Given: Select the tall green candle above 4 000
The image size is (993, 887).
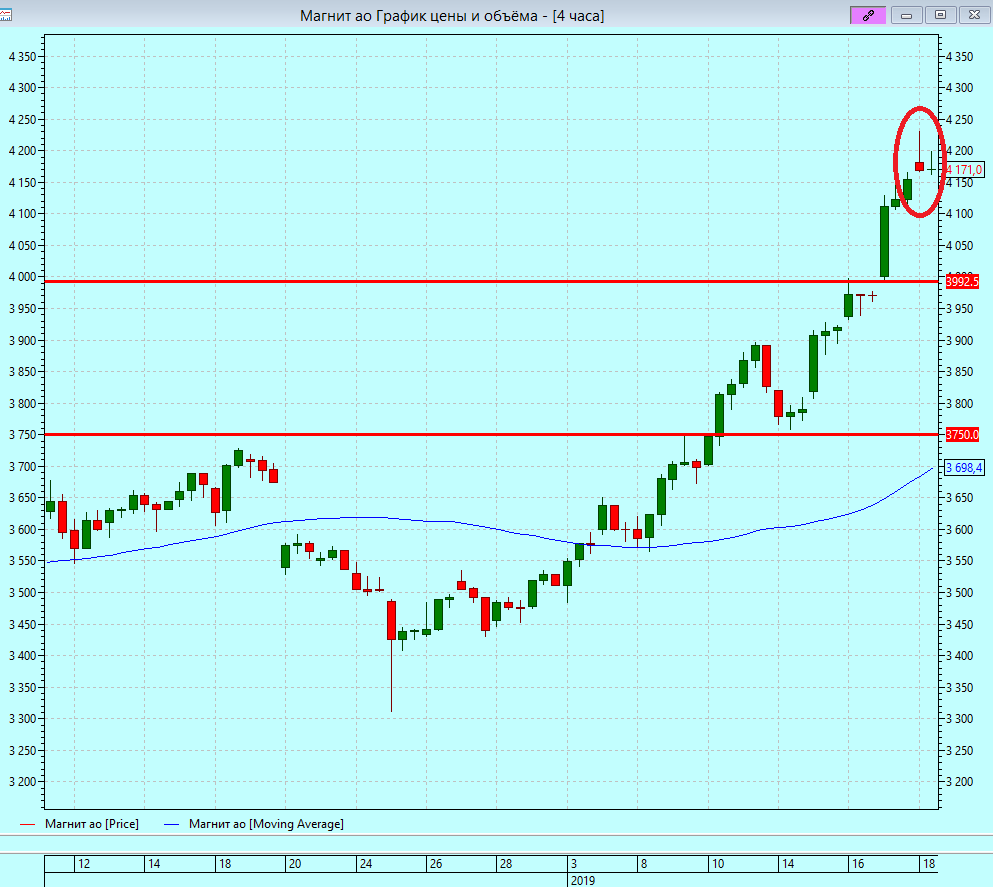Looking at the screenshot, I should [x=884, y=241].
